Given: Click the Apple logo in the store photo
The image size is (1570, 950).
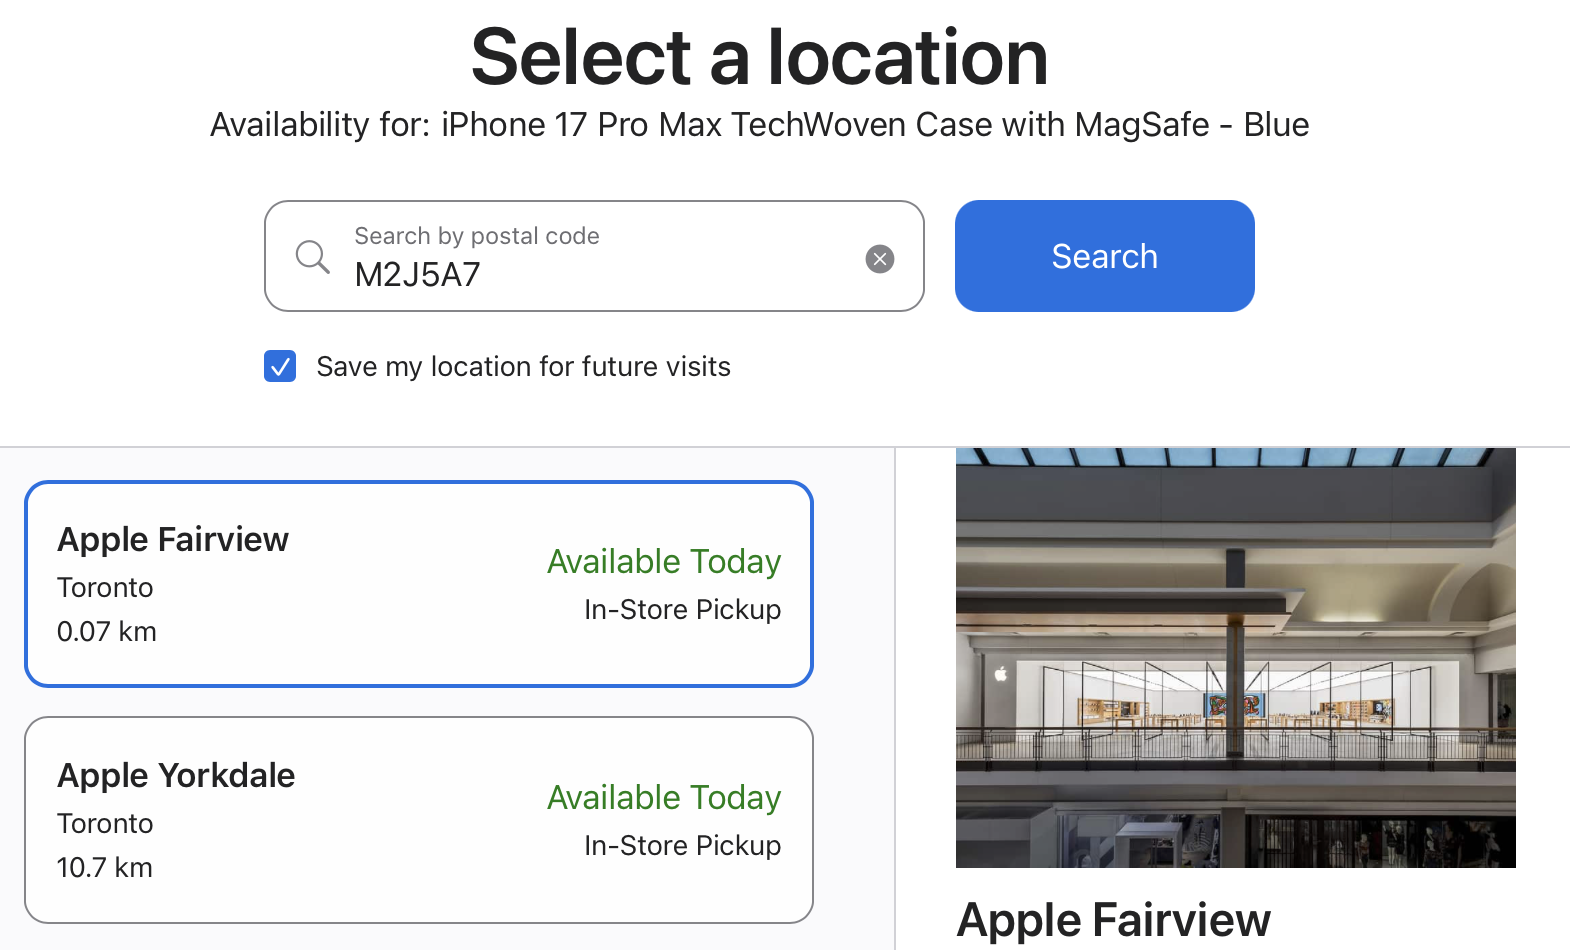Looking at the screenshot, I should pos(1000,674).
